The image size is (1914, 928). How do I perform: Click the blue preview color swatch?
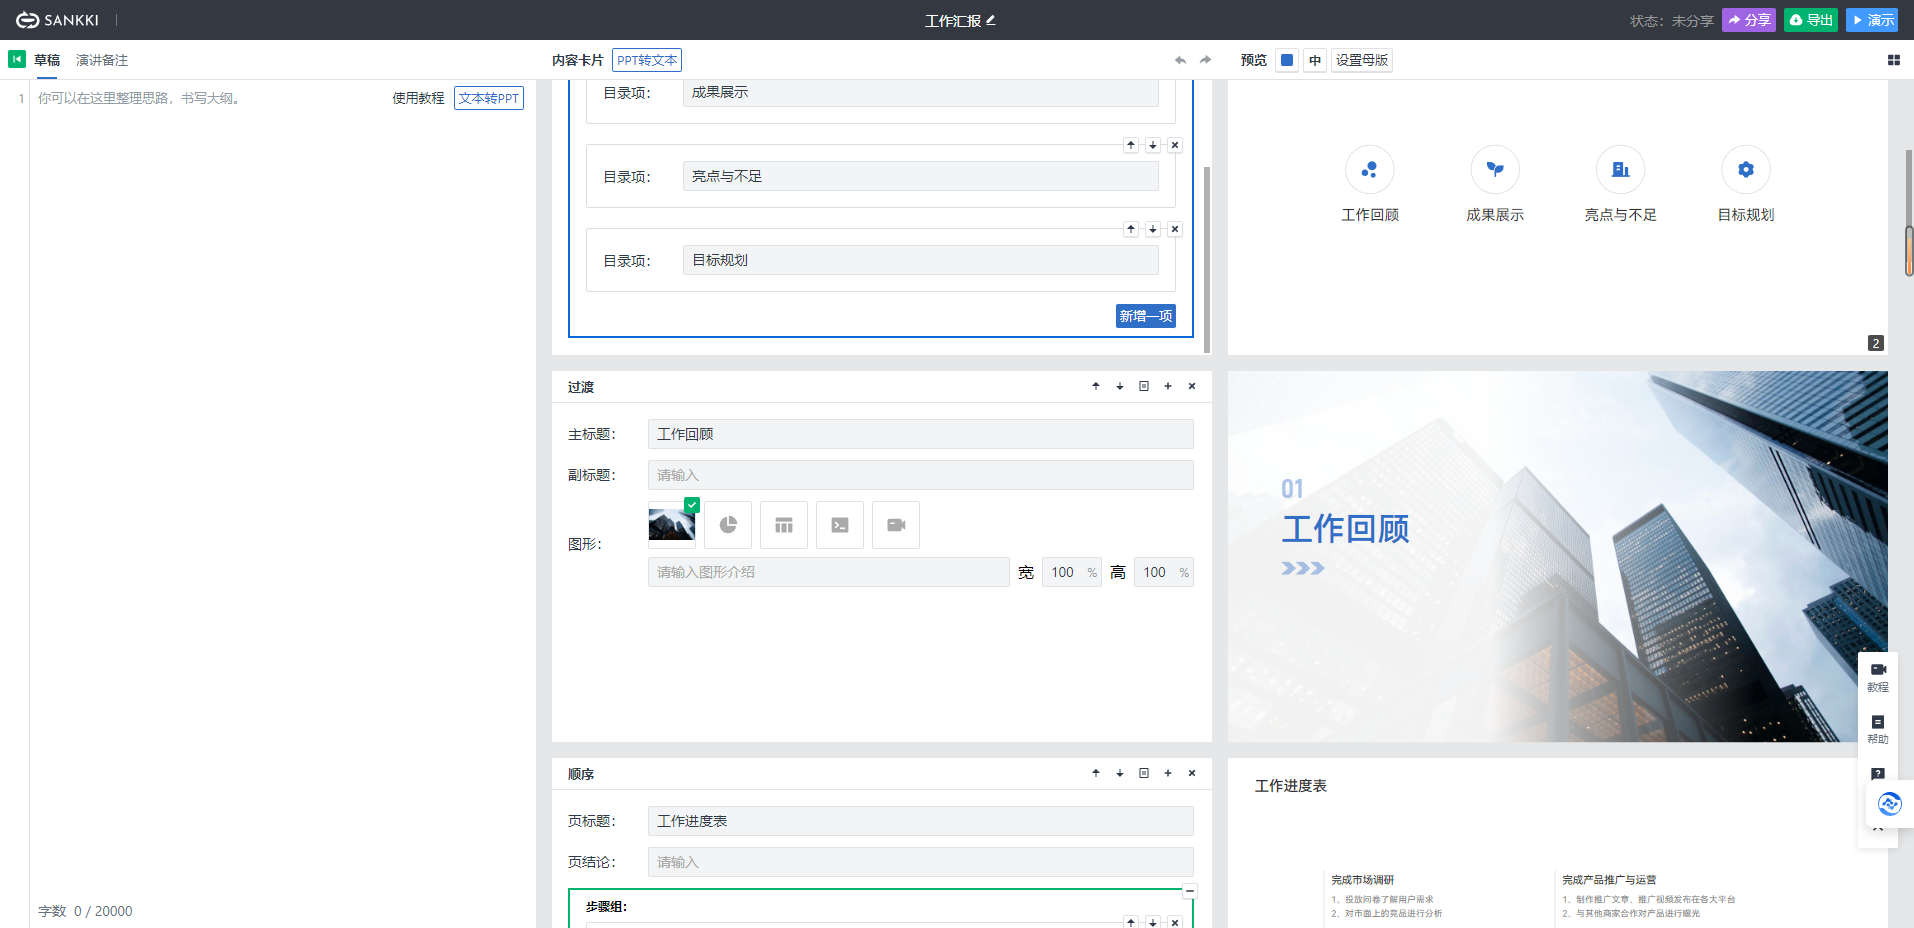1287,60
